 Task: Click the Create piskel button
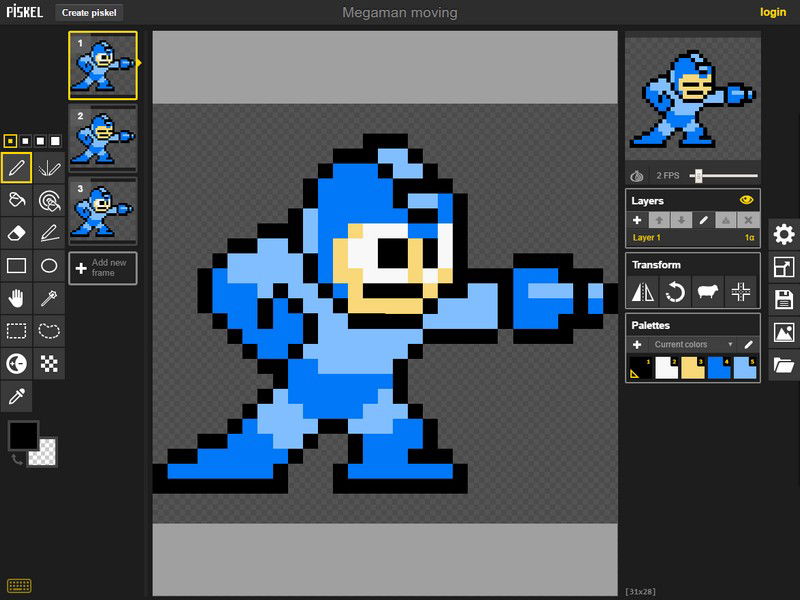click(89, 13)
